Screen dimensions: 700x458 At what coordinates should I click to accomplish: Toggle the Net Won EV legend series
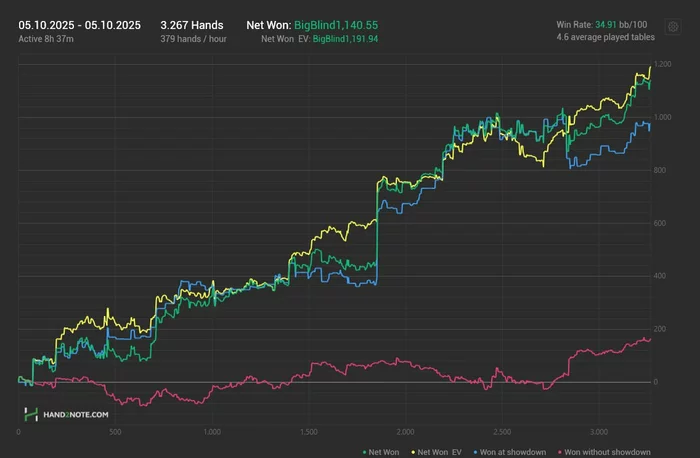coord(435,452)
